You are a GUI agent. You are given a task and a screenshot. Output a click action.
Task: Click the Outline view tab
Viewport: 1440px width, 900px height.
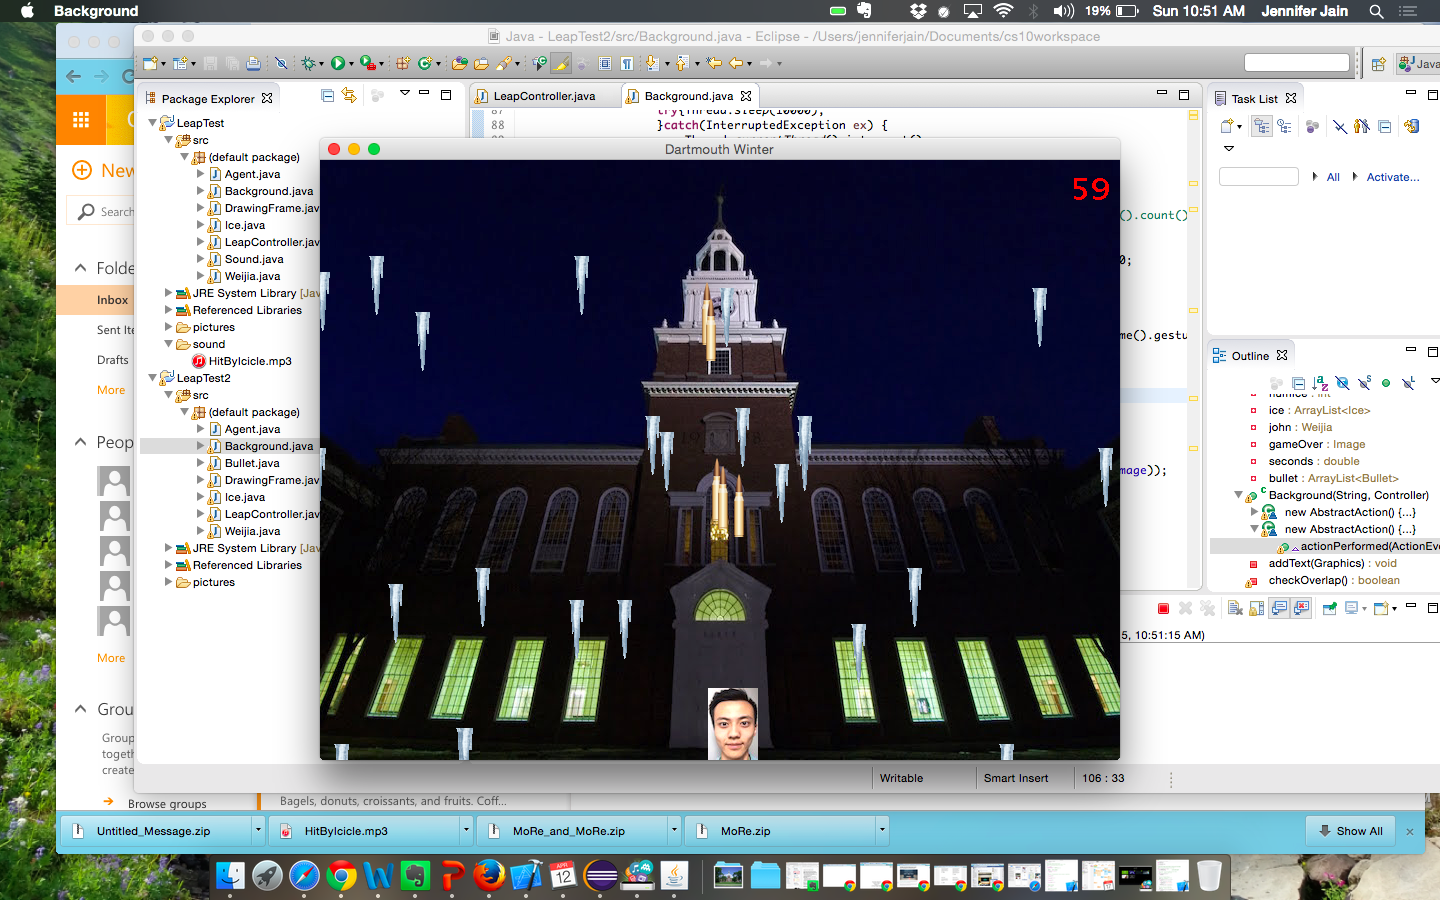click(1249, 356)
